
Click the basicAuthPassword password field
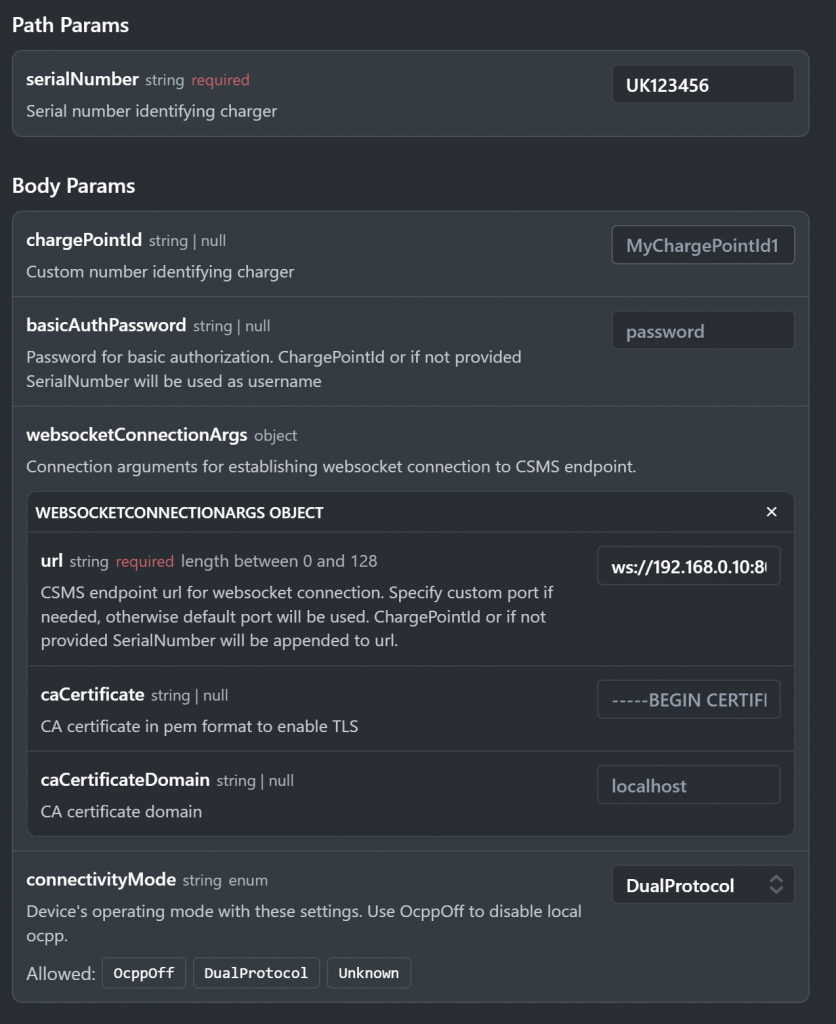(x=702, y=331)
